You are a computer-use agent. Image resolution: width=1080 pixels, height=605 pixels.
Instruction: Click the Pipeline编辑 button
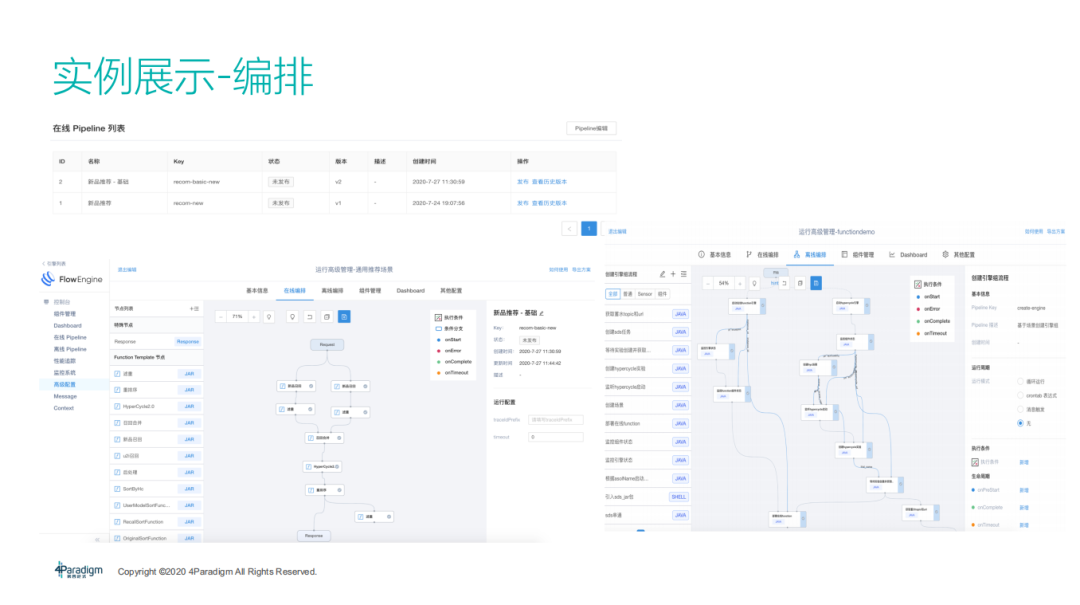click(x=591, y=128)
